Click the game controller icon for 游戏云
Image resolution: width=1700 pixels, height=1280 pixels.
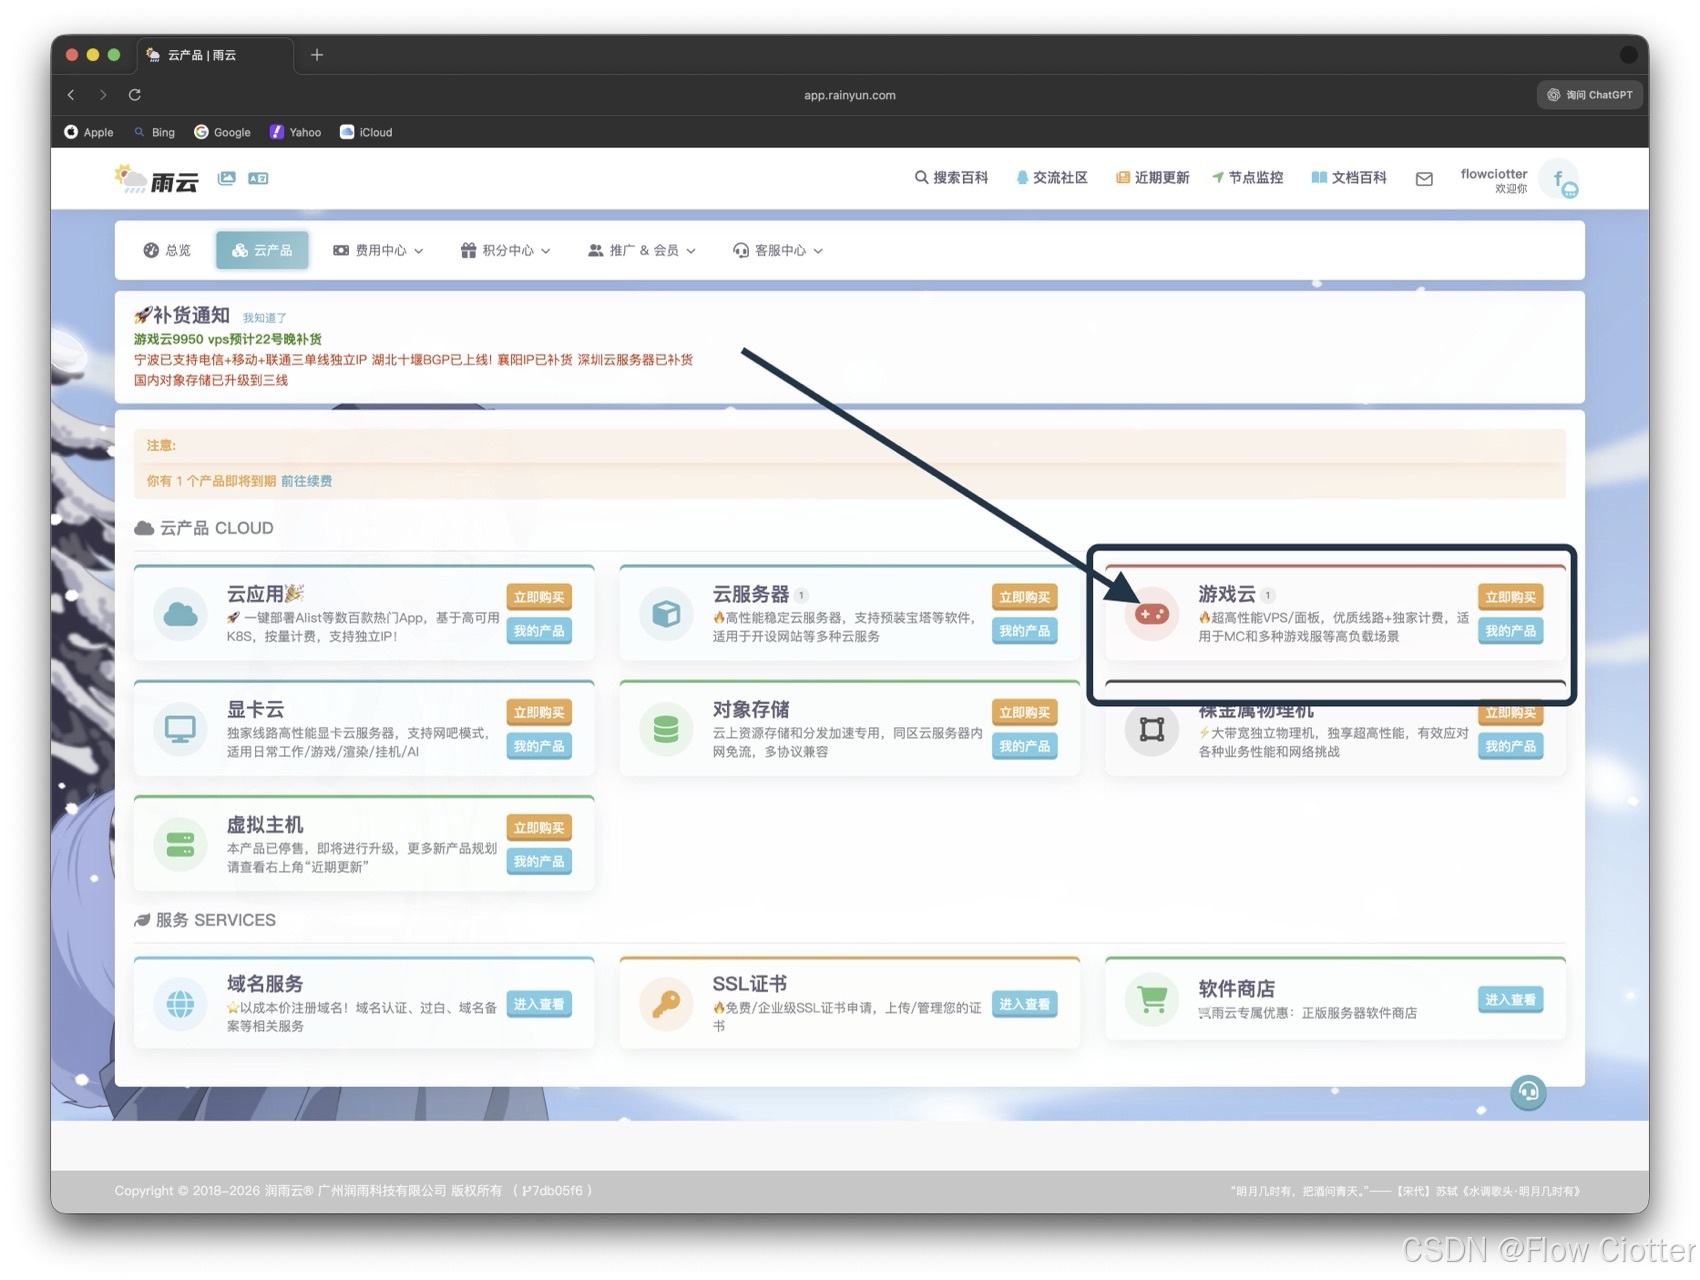click(x=1151, y=614)
